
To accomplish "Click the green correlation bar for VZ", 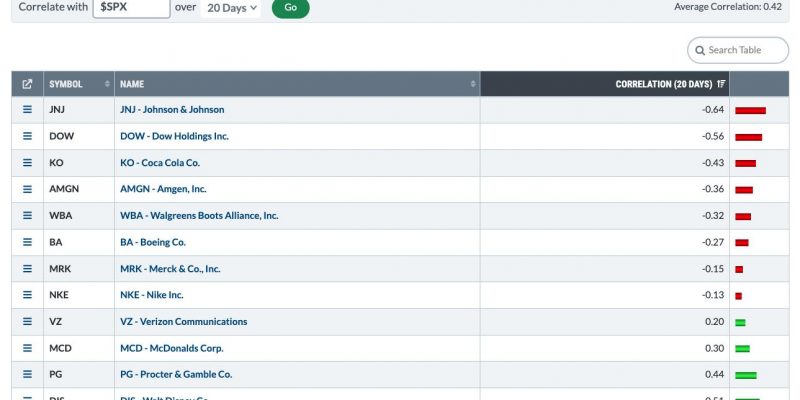I will [x=740, y=323].
